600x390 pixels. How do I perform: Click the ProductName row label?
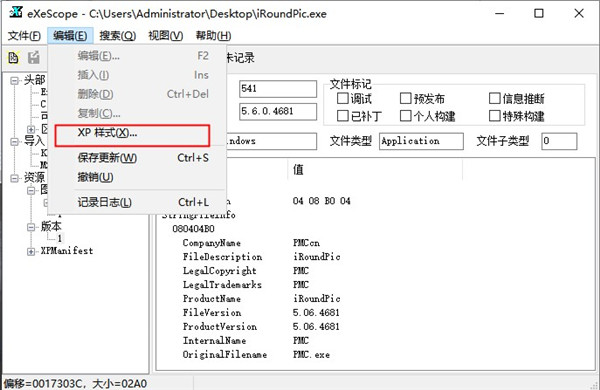212,299
